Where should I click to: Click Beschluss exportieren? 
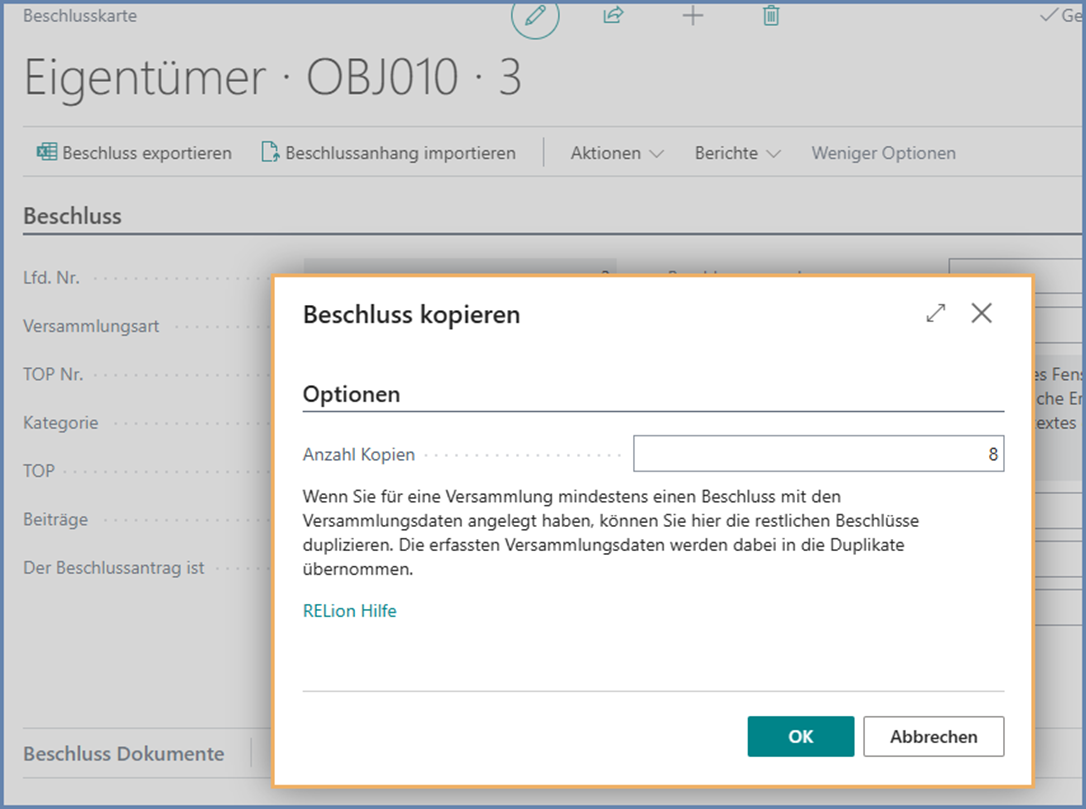pos(134,153)
